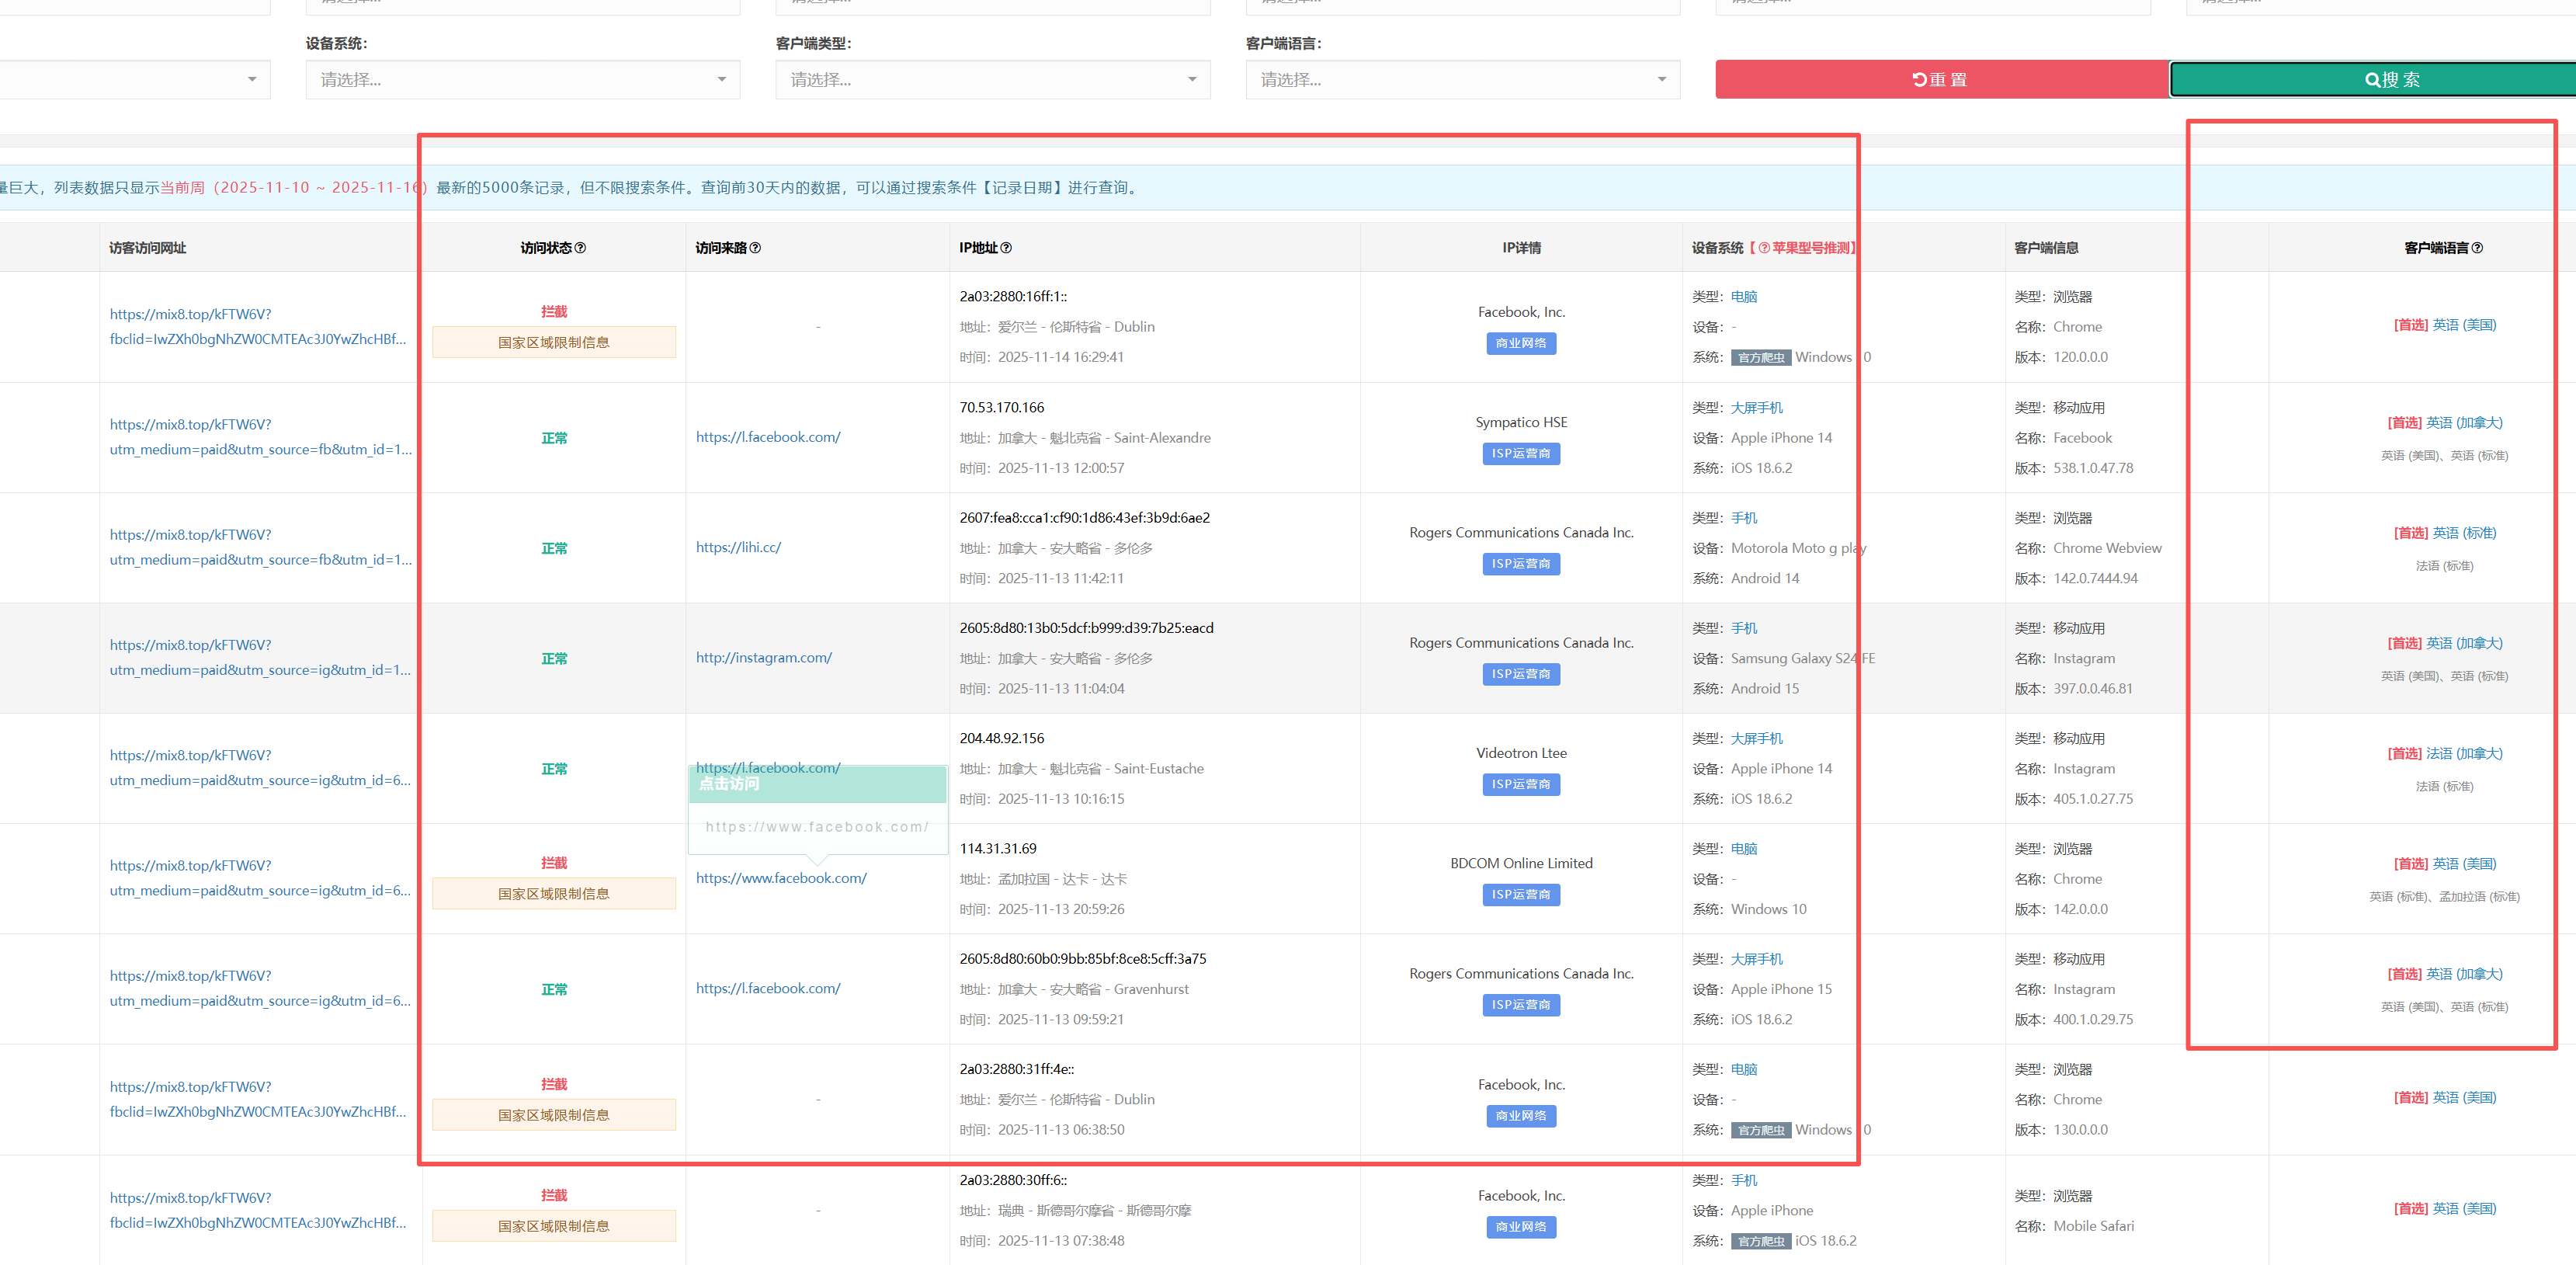Click ISP运营商 badge under Sympatico HSE
The height and width of the screenshot is (1265, 2576).
pyautogui.click(x=1520, y=454)
